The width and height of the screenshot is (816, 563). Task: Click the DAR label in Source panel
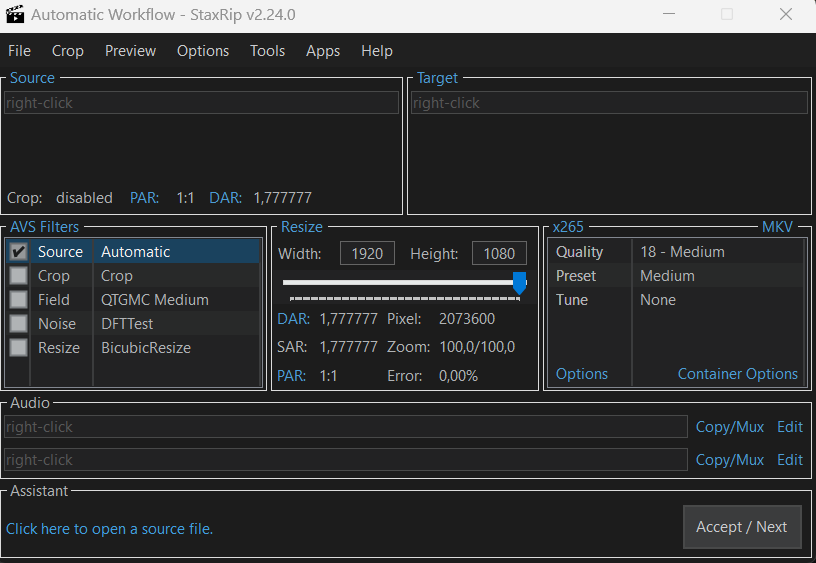pyautogui.click(x=226, y=198)
